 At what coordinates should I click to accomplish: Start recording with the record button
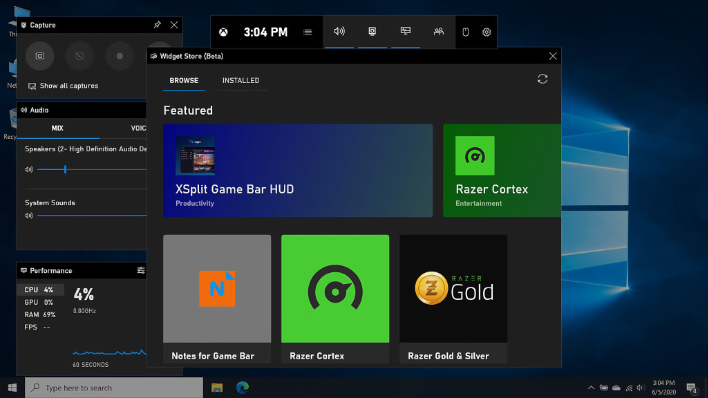tap(120, 56)
